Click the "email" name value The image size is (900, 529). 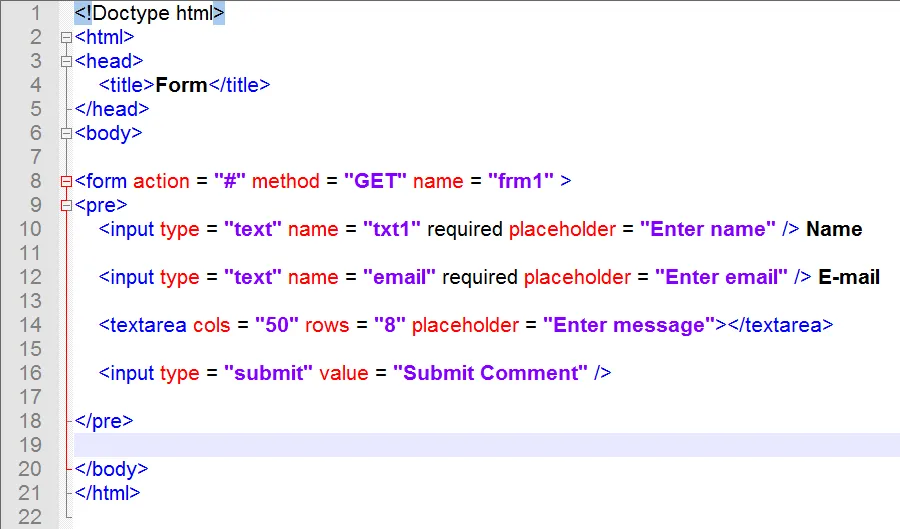pyautogui.click(x=399, y=277)
